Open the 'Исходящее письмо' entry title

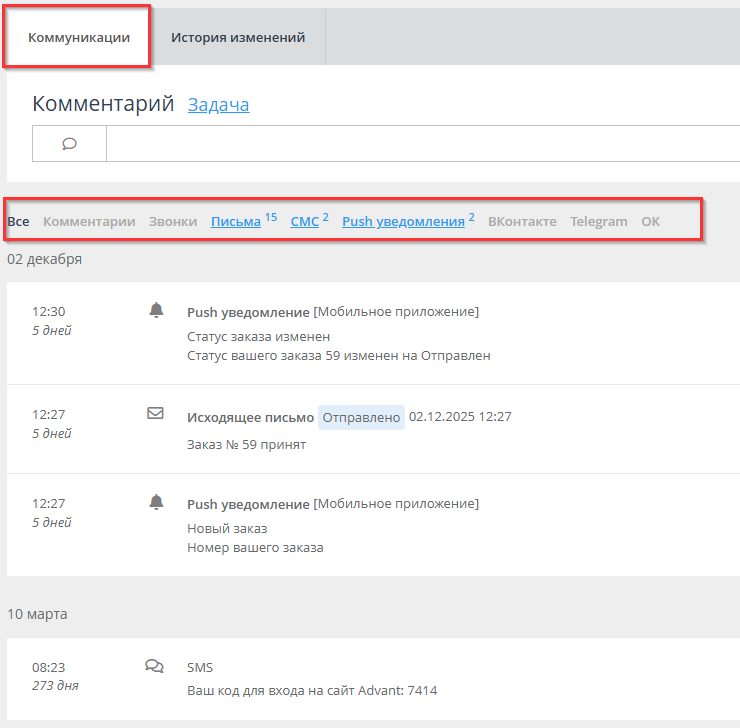(250, 417)
